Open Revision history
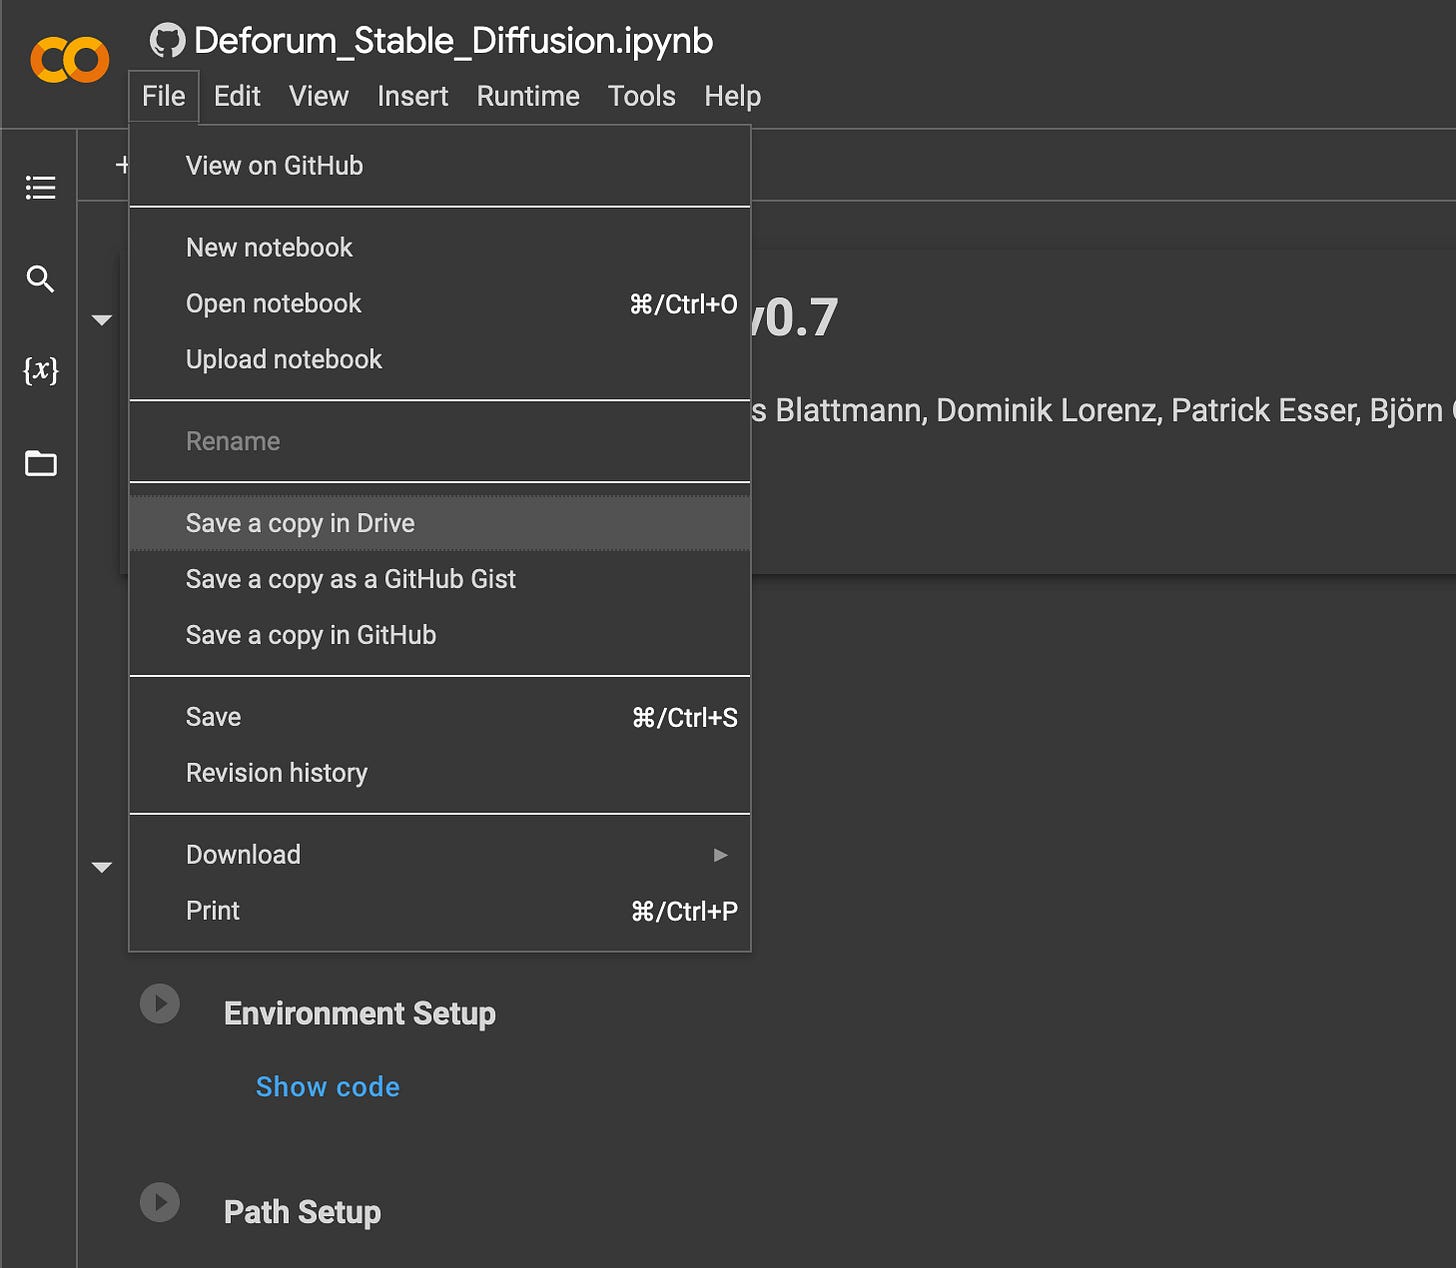 tap(440, 773)
